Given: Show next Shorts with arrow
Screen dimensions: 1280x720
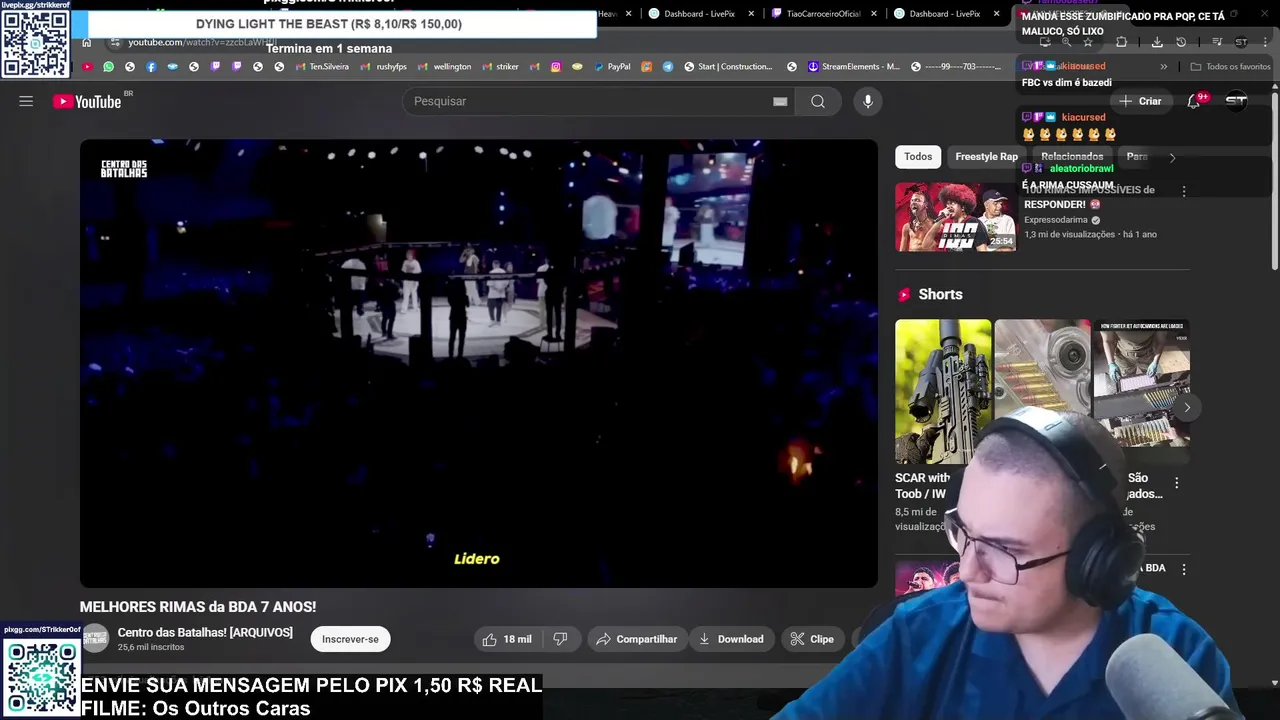Looking at the screenshot, I should [1187, 407].
